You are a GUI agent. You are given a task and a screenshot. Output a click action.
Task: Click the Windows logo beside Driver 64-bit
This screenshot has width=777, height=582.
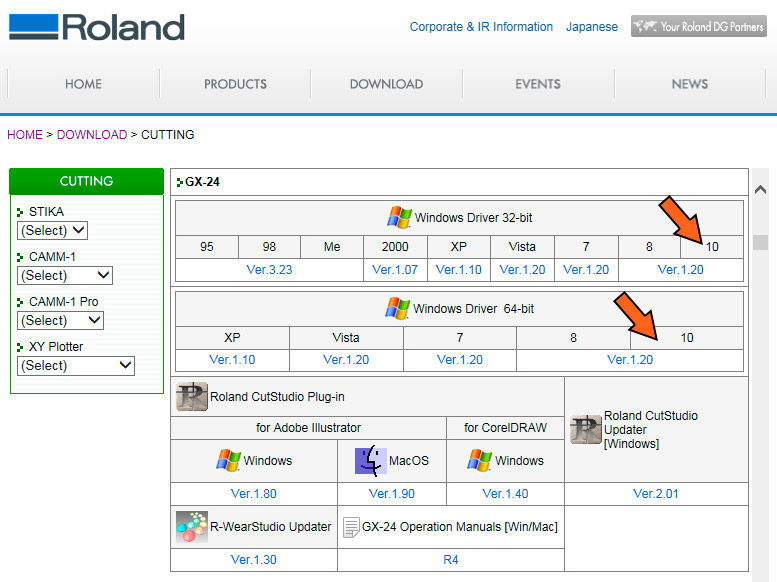click(397, 308)
